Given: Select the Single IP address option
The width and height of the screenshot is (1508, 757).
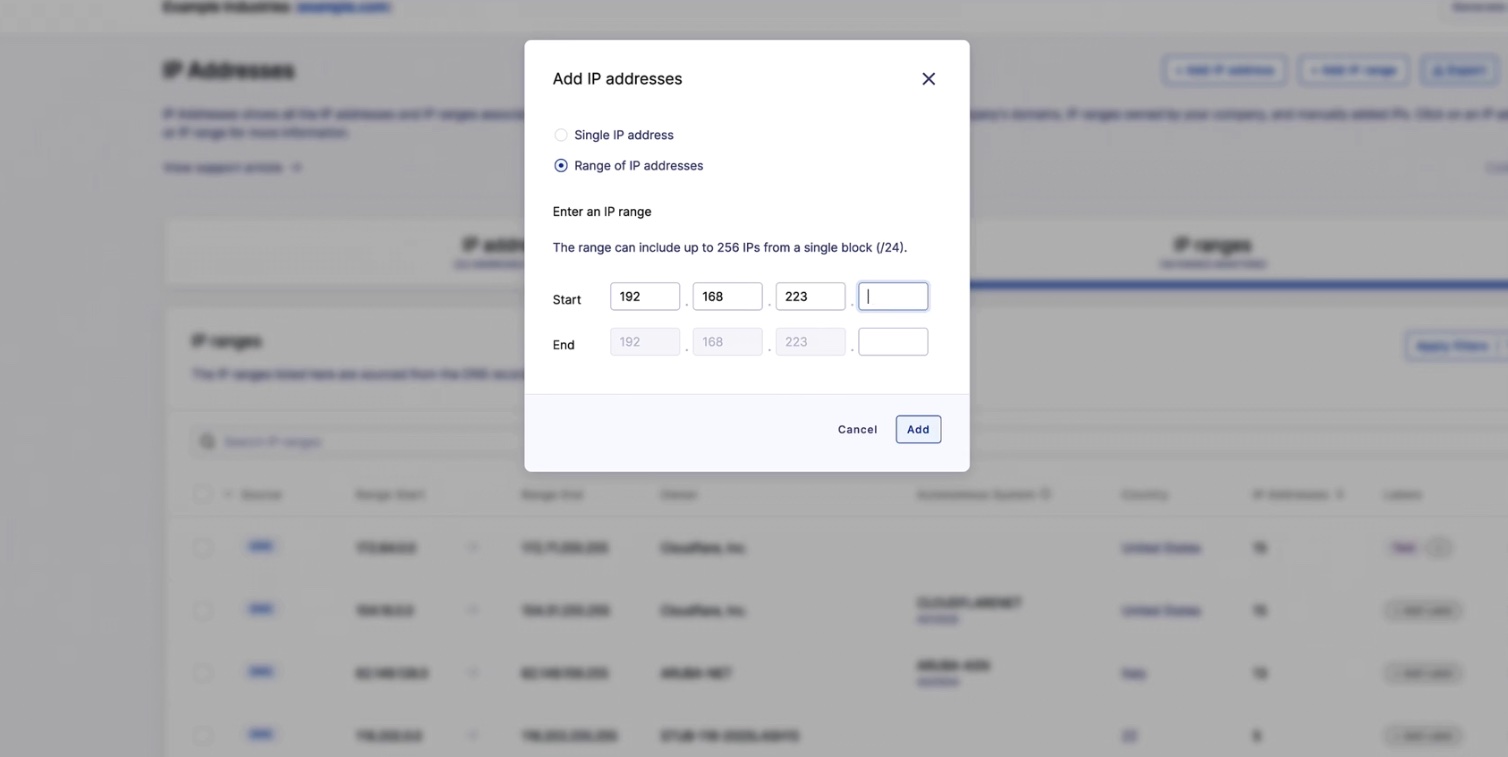Looking at the screenshot, I should (613, 135).
